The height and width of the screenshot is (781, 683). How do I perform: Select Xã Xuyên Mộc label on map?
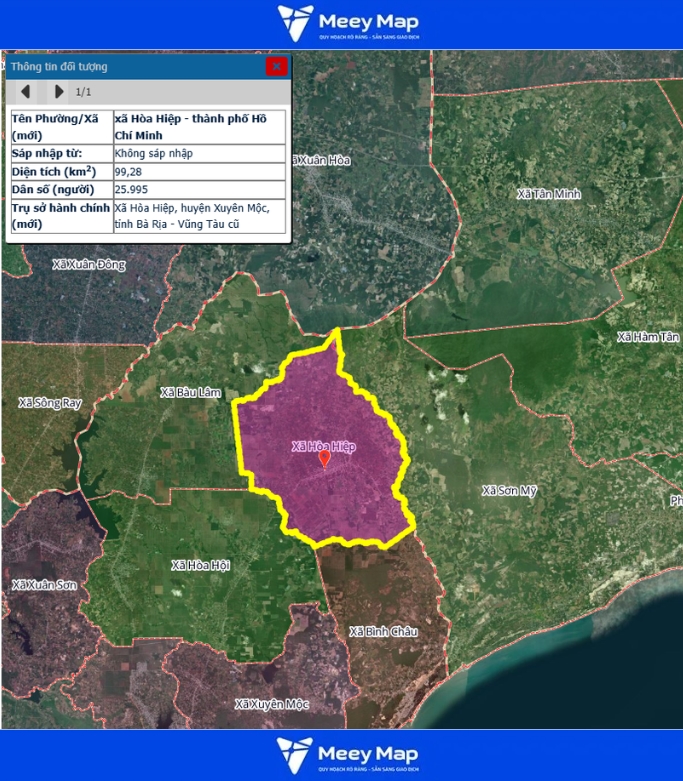(x=271, y=704)
